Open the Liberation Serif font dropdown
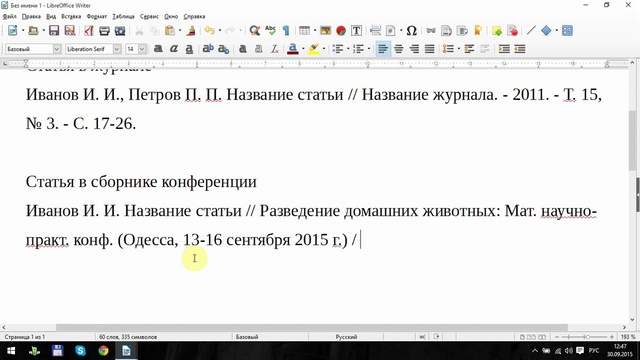The width and height of the screenshot is (640, 360). pos(117,49)
